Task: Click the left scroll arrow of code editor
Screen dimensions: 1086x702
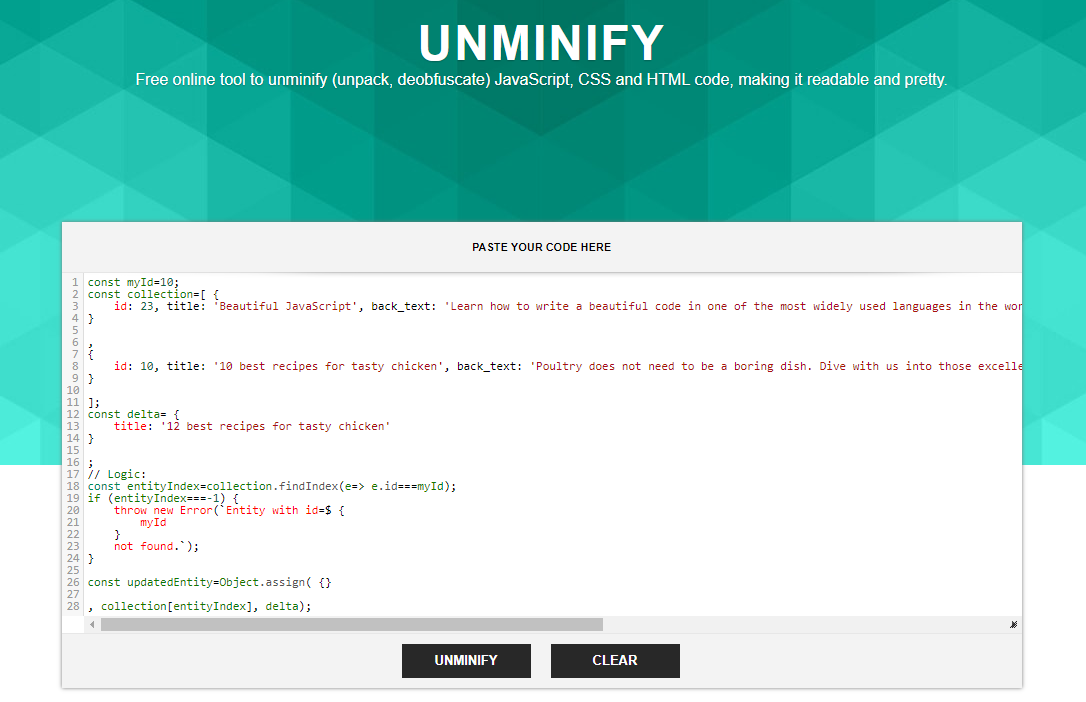Action: click(92, 624)
